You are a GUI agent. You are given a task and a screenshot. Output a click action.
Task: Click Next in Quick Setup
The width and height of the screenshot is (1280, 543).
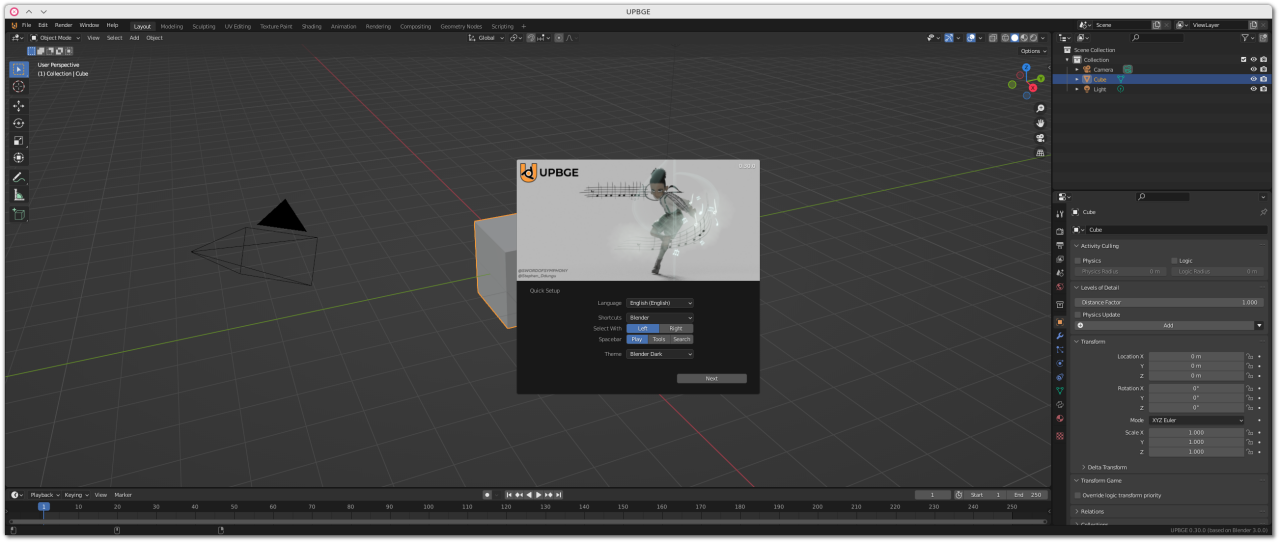coord(711,378)
